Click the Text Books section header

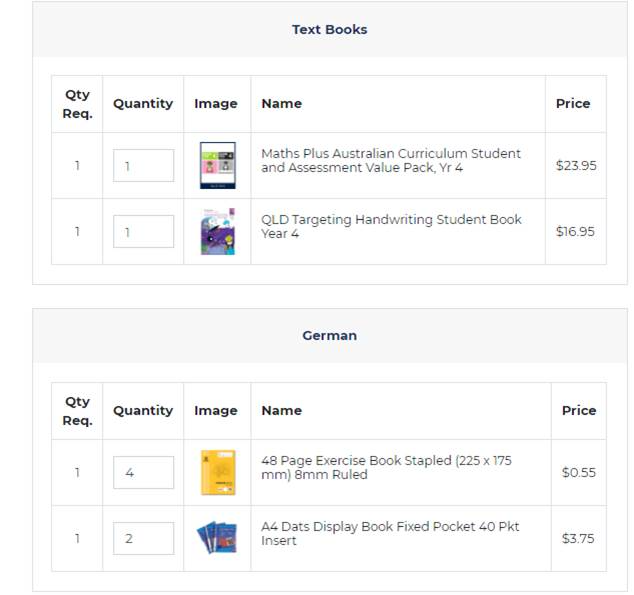(329, 30)
